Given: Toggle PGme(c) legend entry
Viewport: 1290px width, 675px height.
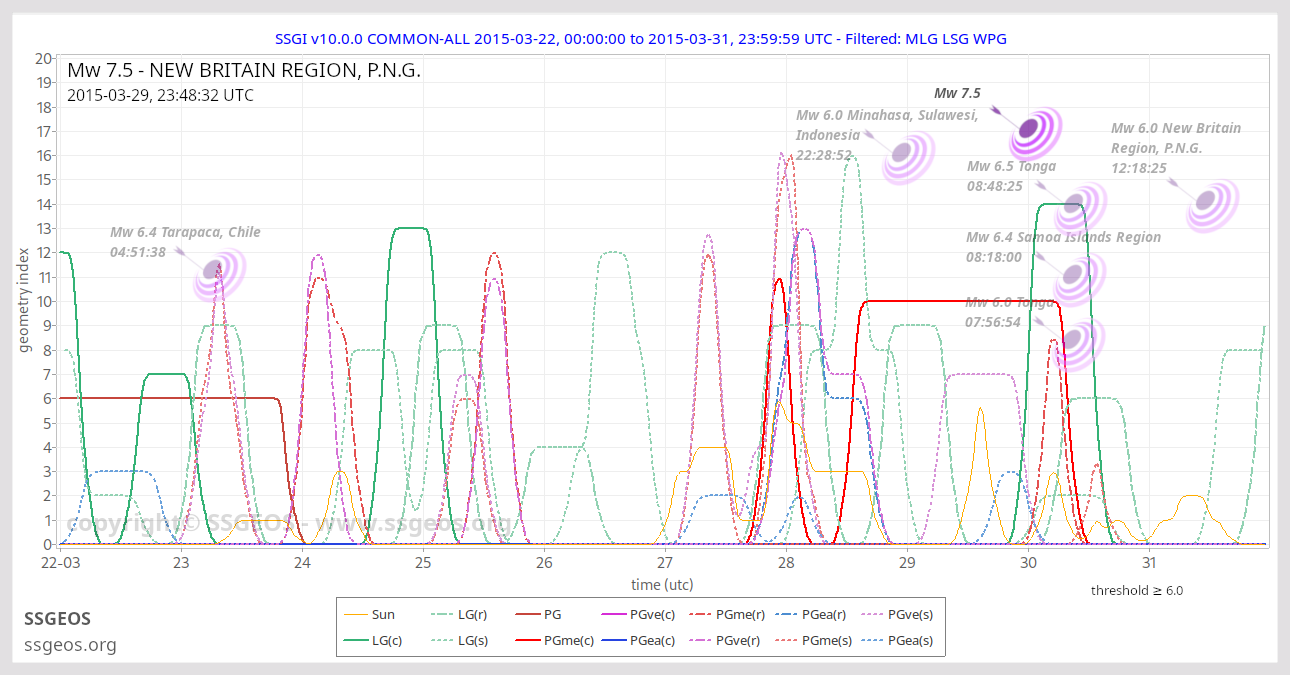Looking at the screenshot, I should (x=554, y=640).
